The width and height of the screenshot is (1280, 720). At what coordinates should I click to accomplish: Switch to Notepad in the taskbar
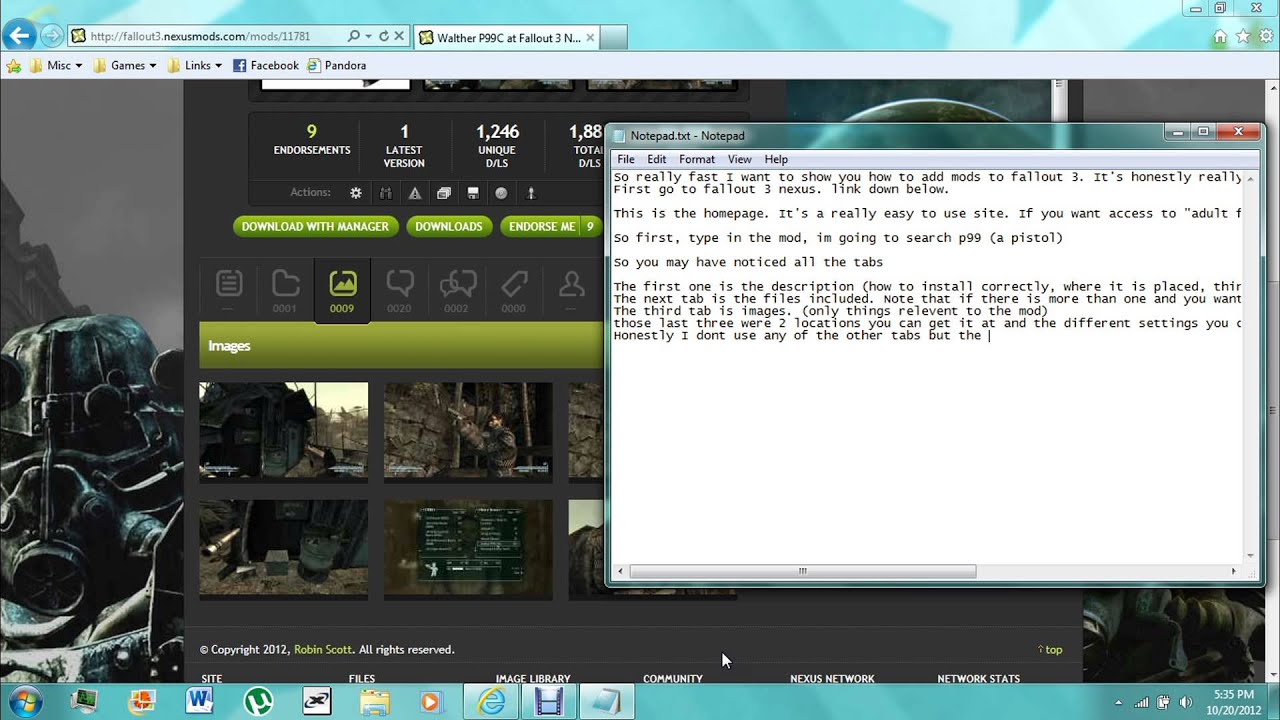click(607, 702)
